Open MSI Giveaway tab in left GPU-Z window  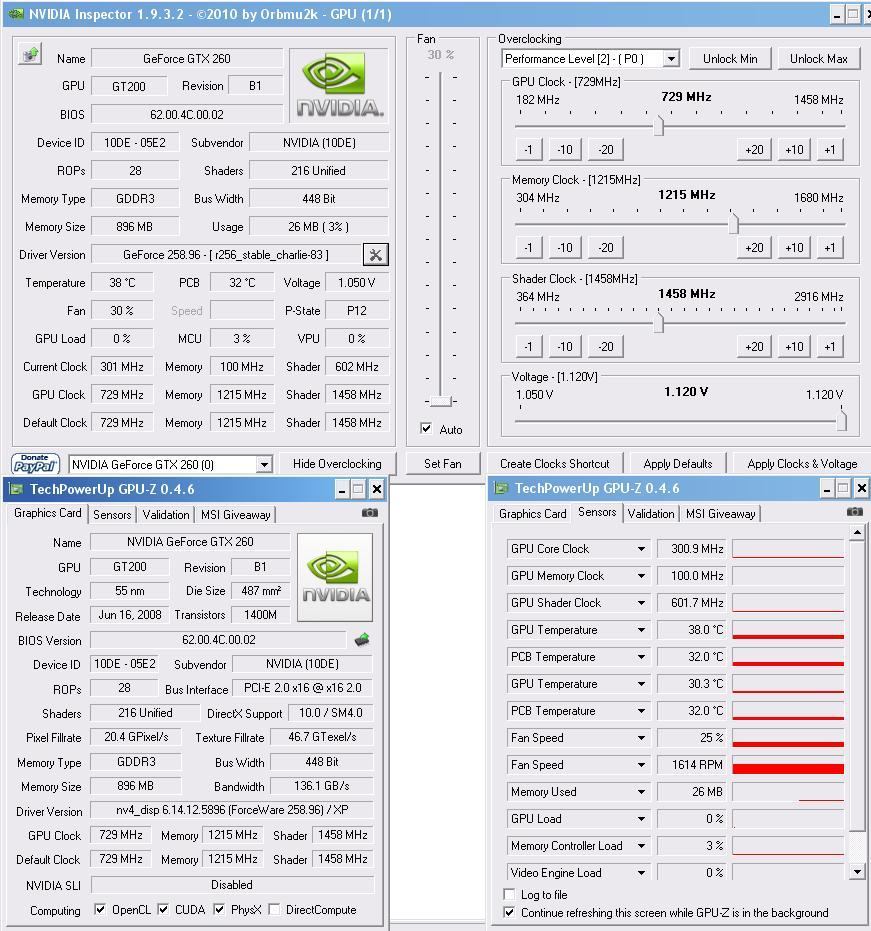point(236,514)
